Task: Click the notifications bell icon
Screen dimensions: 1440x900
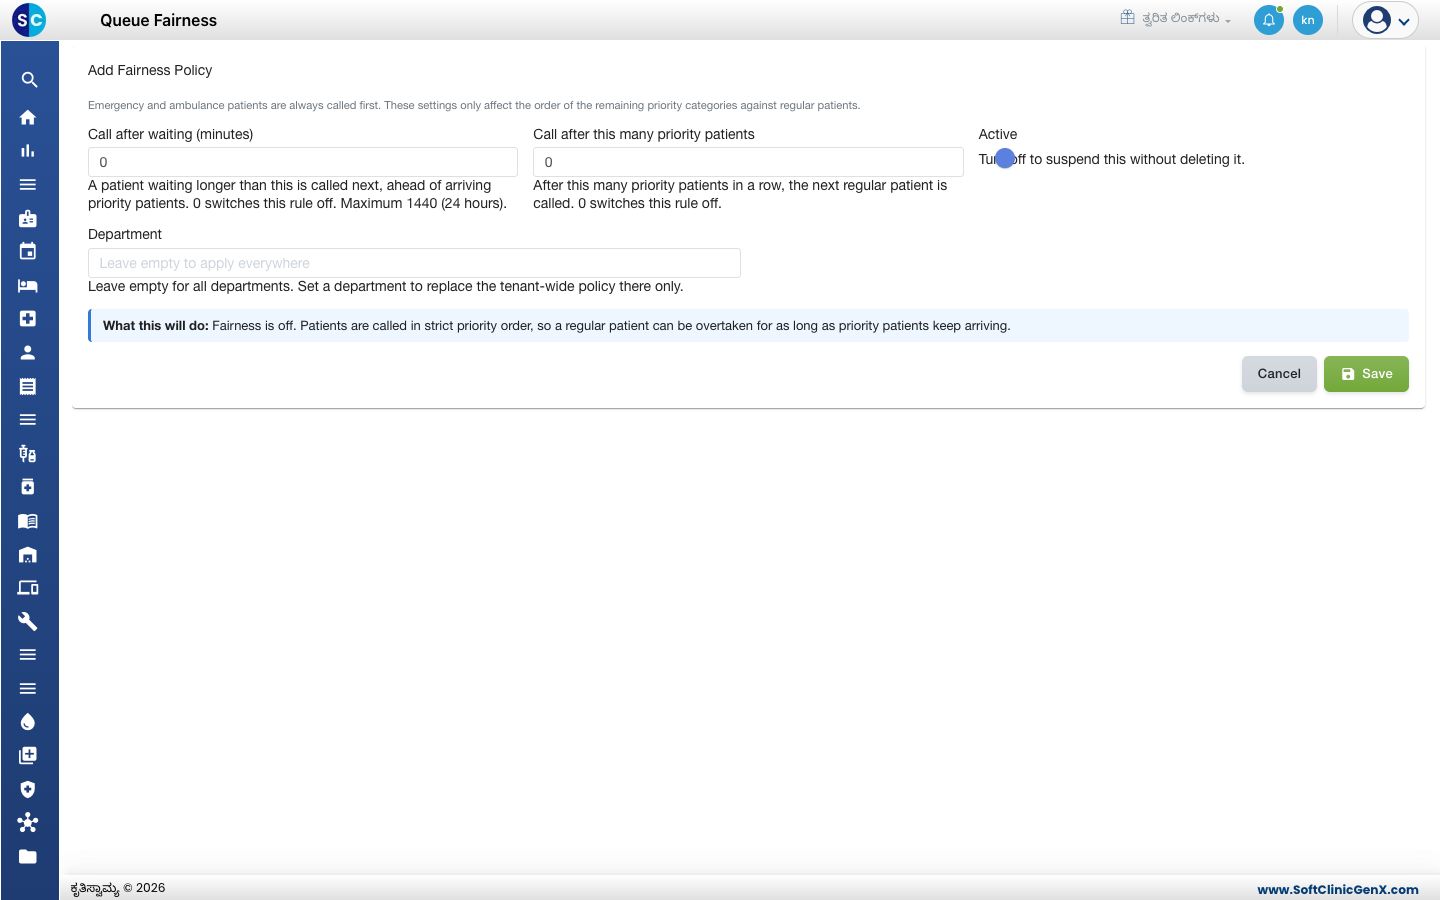Action: click(1268, 20)
